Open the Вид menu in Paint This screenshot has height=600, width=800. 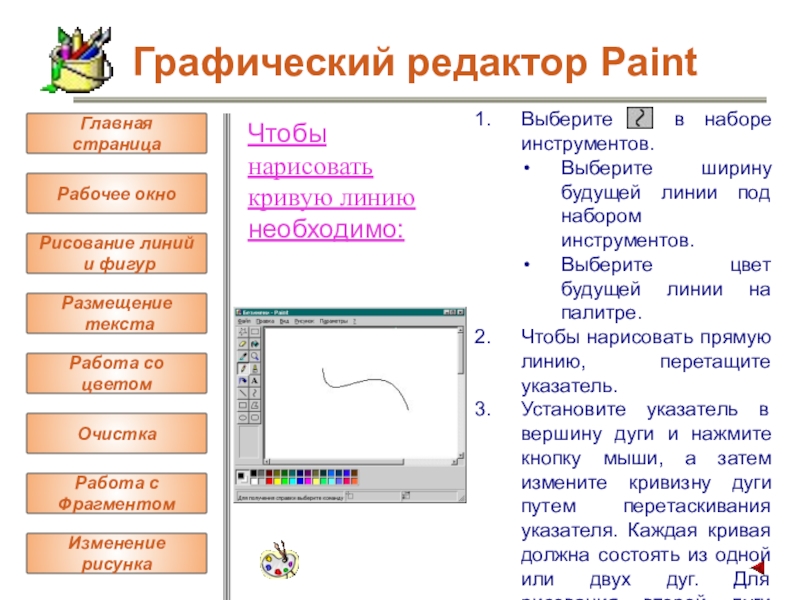point(284,321)
